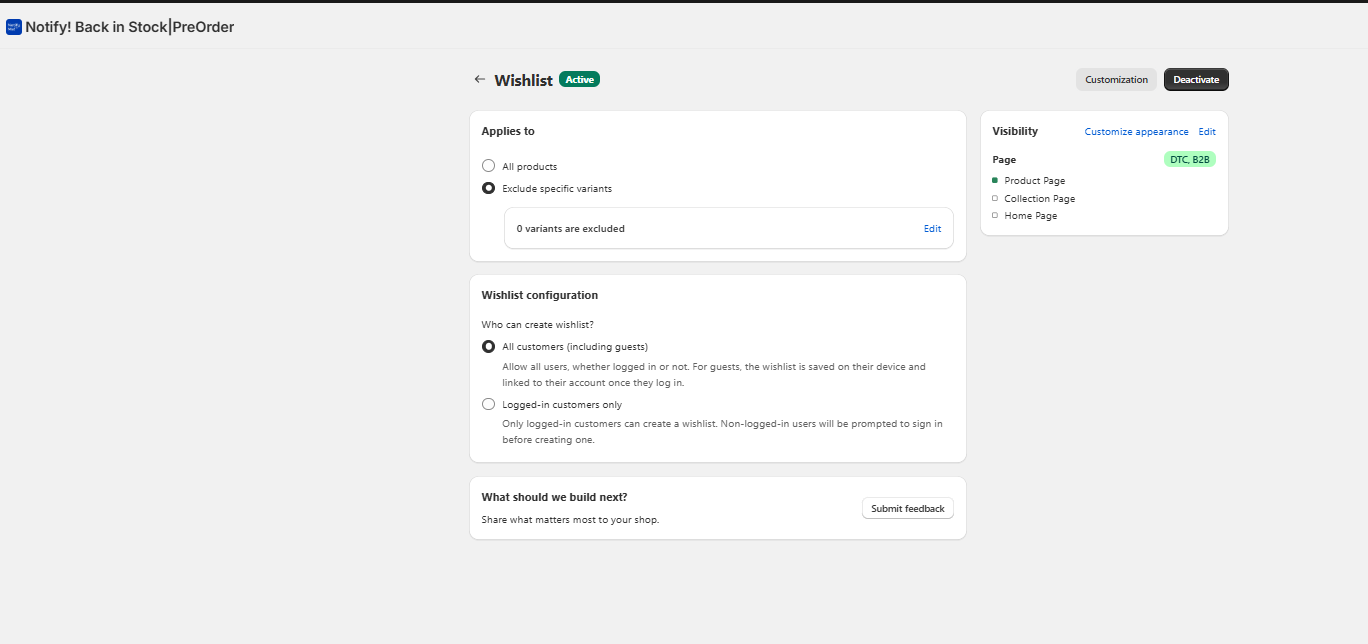Select the All products radio option
Viewport: 1368px width, 644px height.
click(488, 166)
